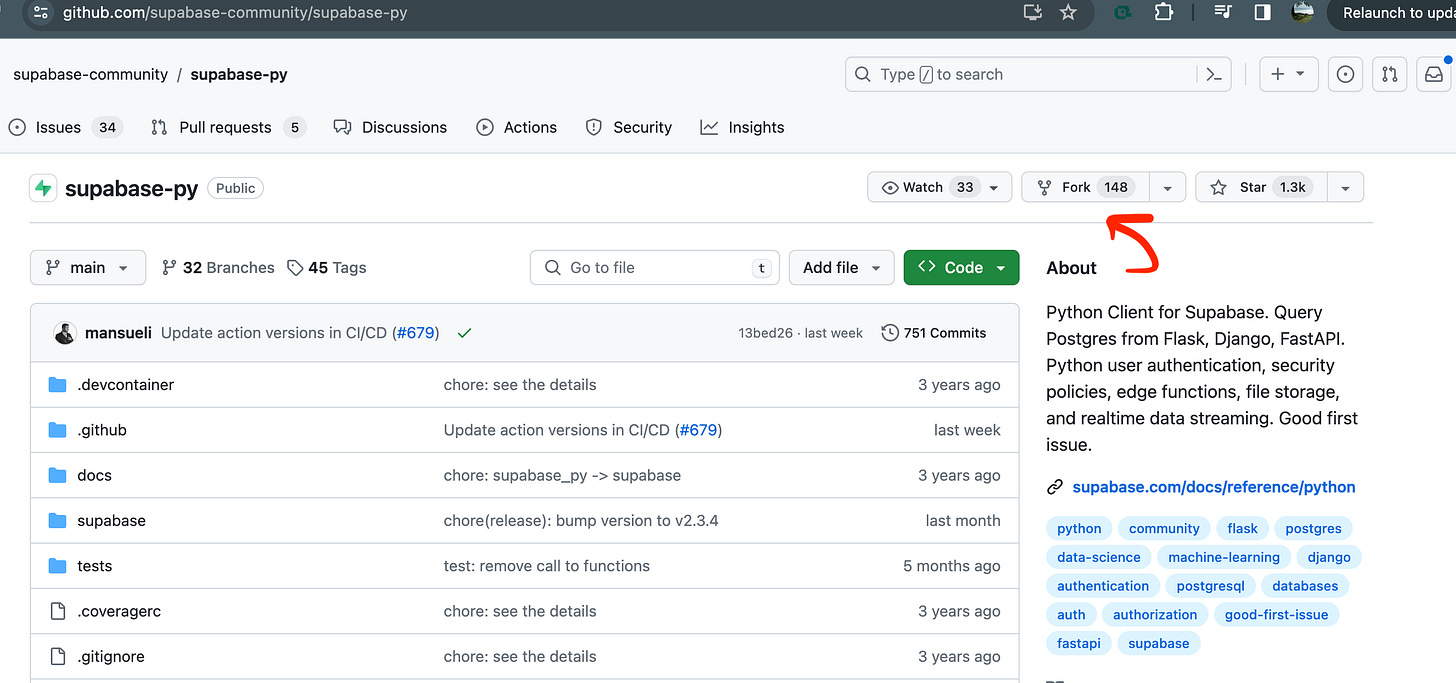Select the authorization topic tag
The width and height of the screenshot is (1456, 683).
[1155, 614]
